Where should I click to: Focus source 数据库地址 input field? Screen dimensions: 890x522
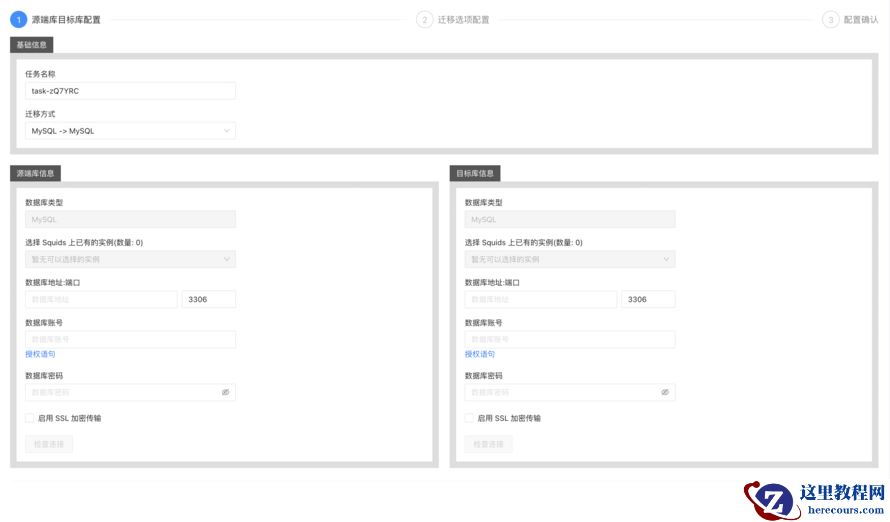101,299
